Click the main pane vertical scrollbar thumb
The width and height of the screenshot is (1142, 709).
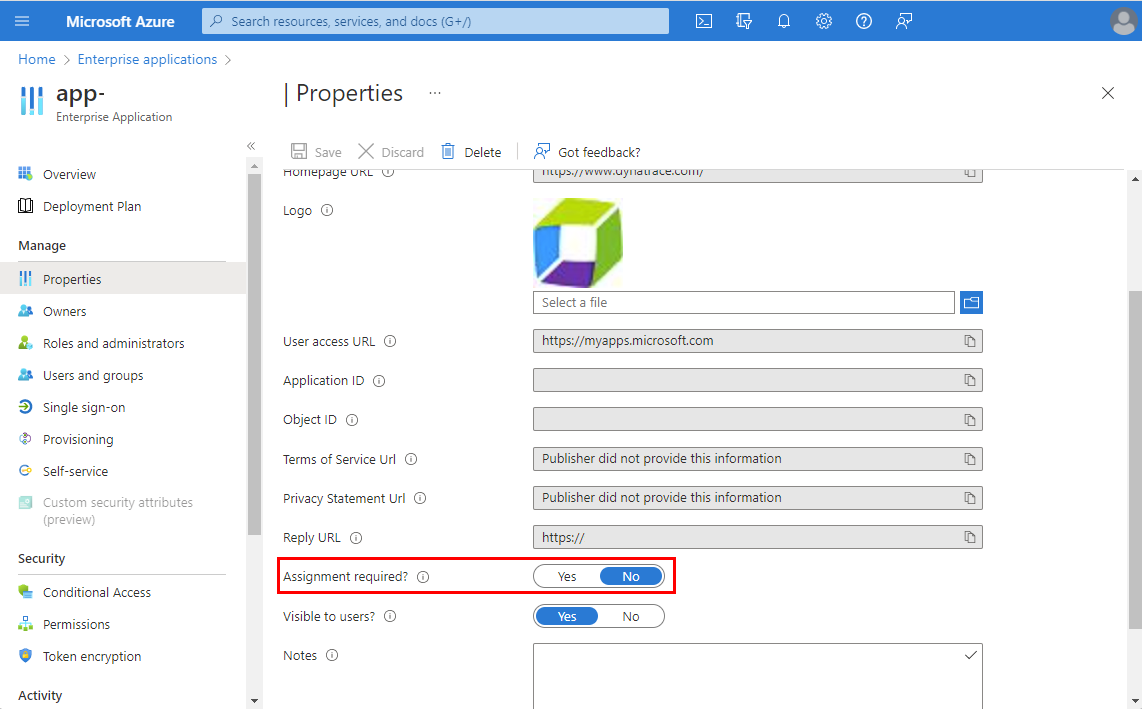1135,459
